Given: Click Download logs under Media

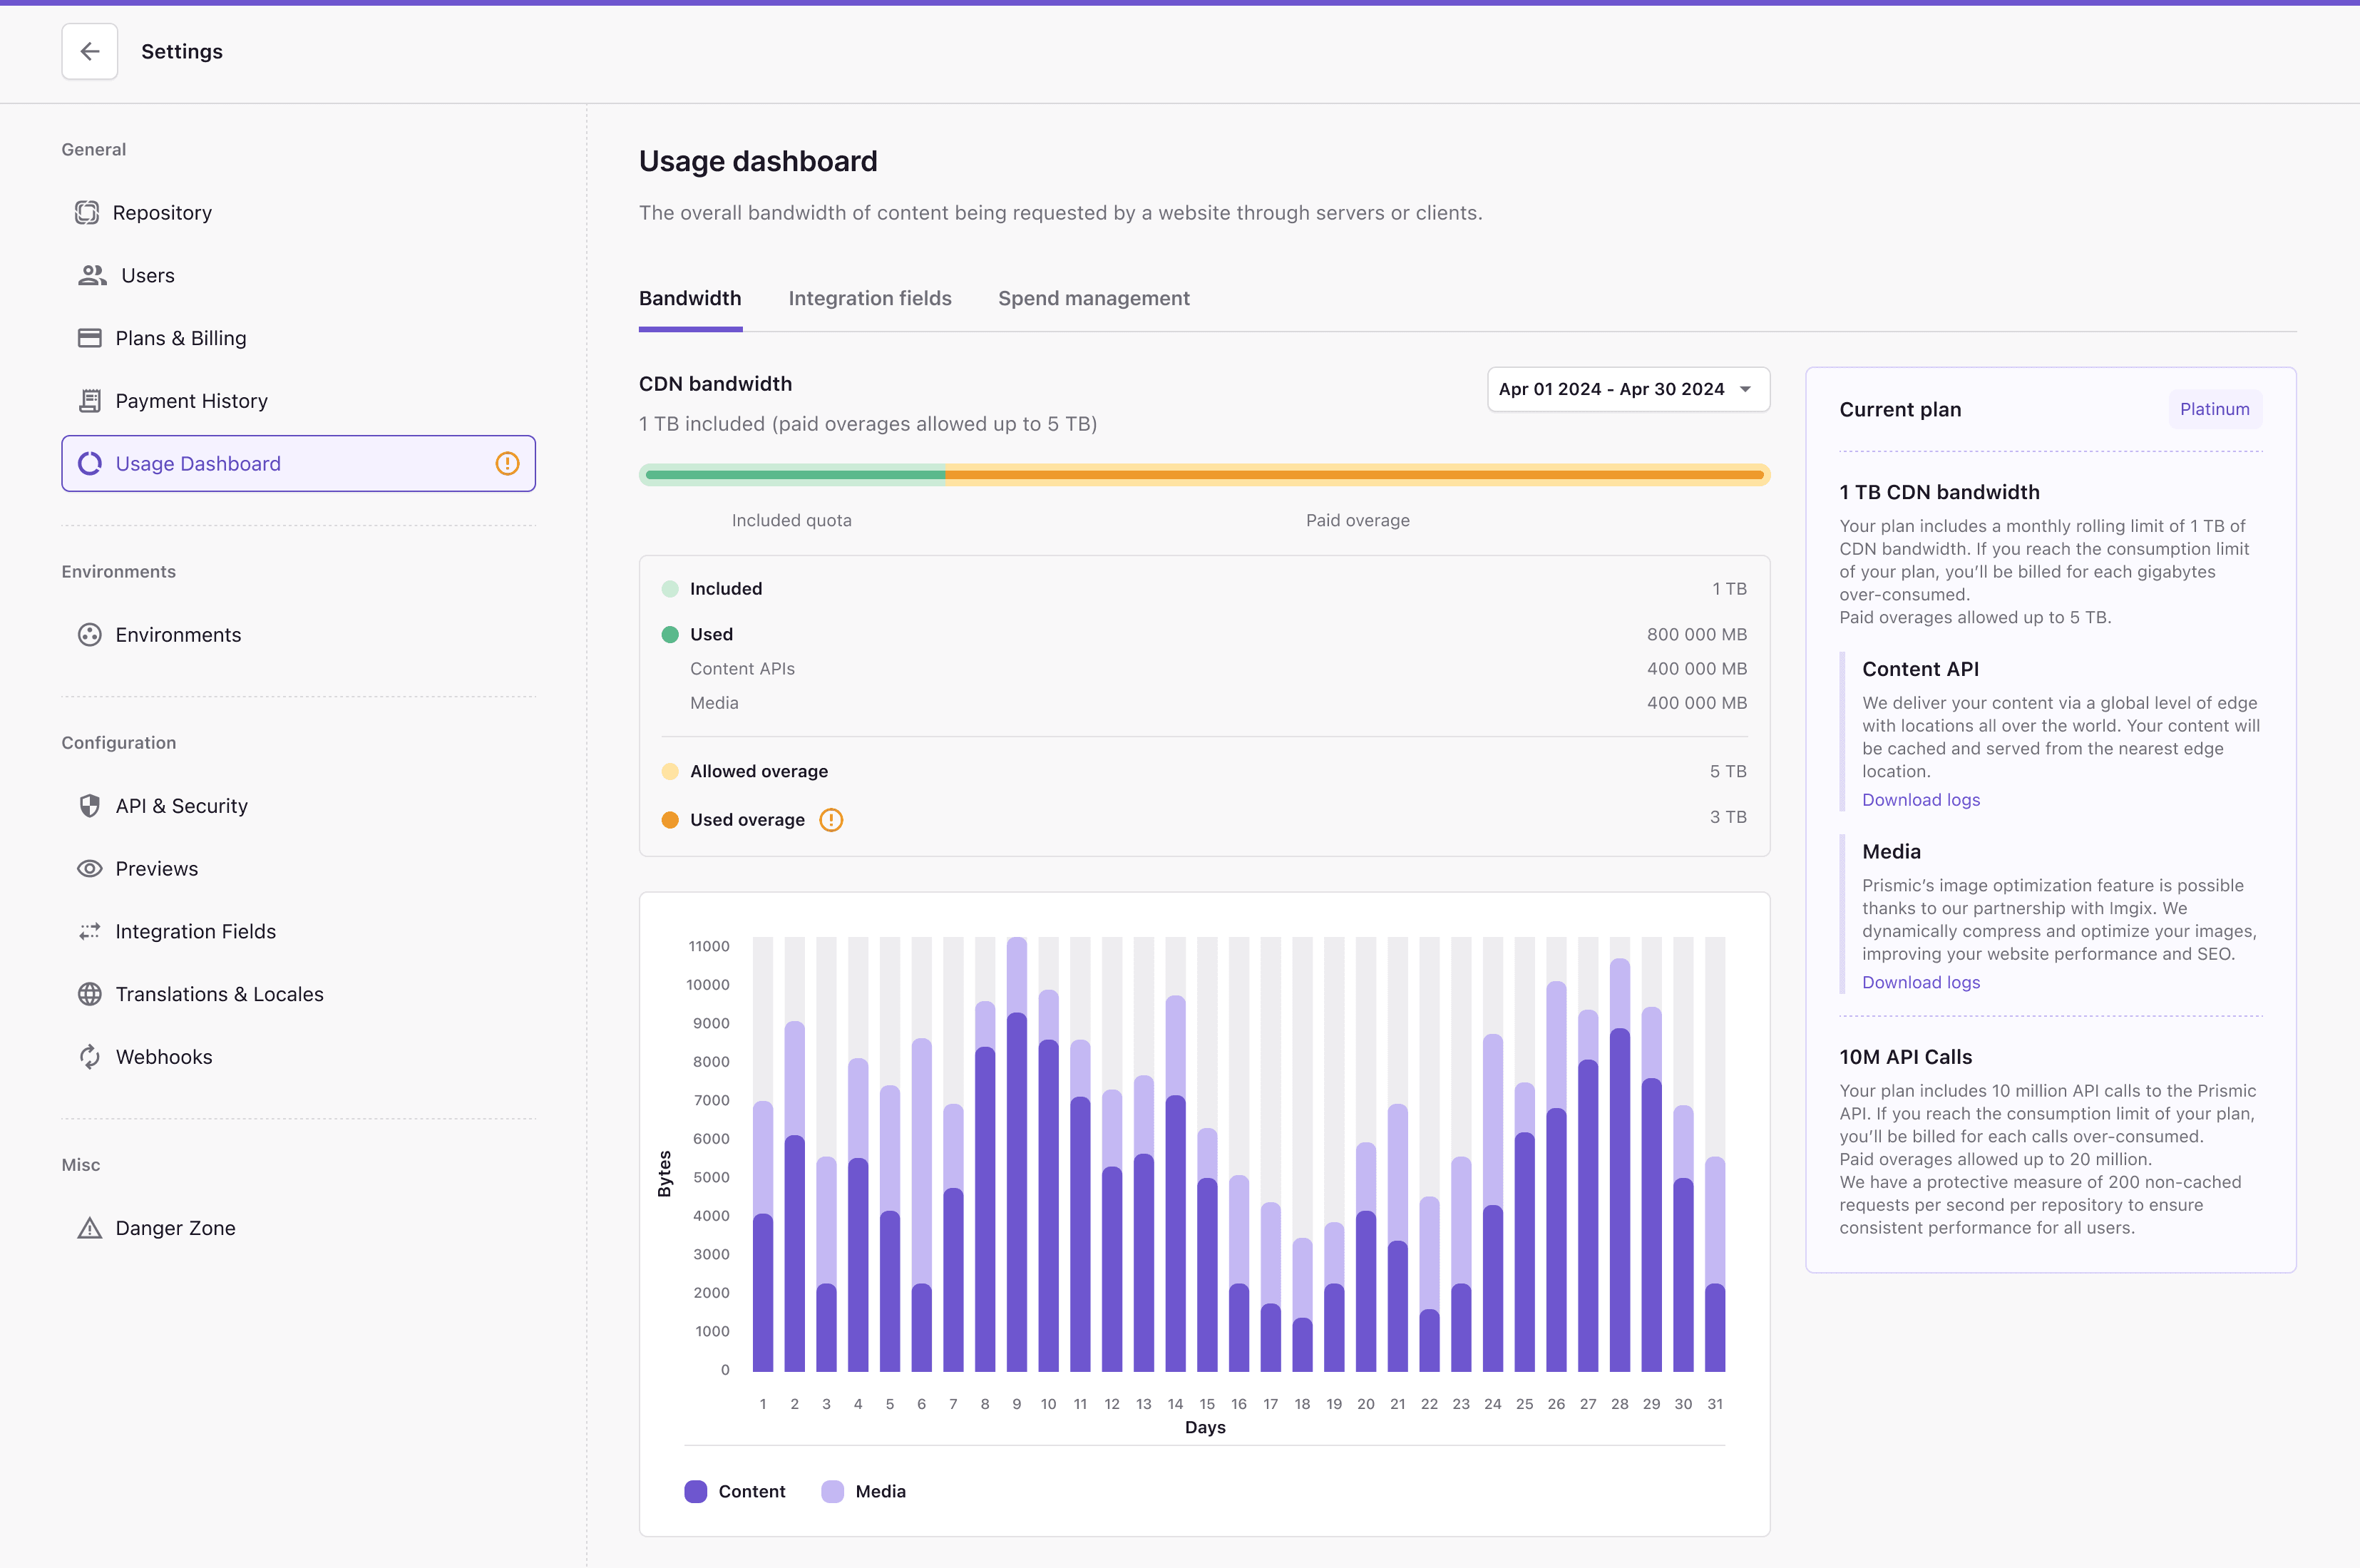Looking at the screenshot, I should 1919,981.
